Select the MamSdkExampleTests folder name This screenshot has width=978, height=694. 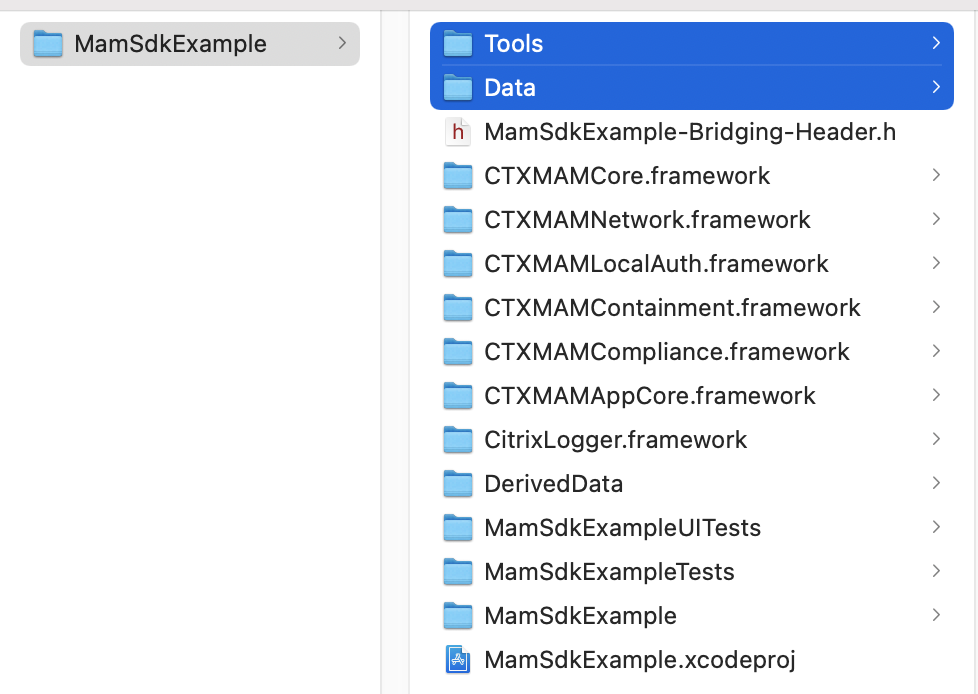click(x=609, y=572)
